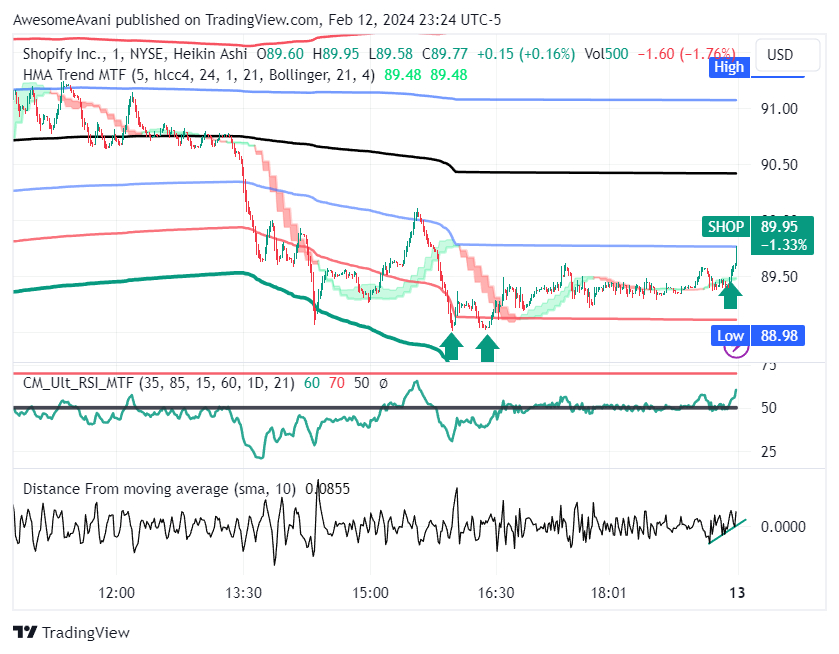Click the first green 89.48 HMA value
Viewport: 839px width, 654px height.
402,75
